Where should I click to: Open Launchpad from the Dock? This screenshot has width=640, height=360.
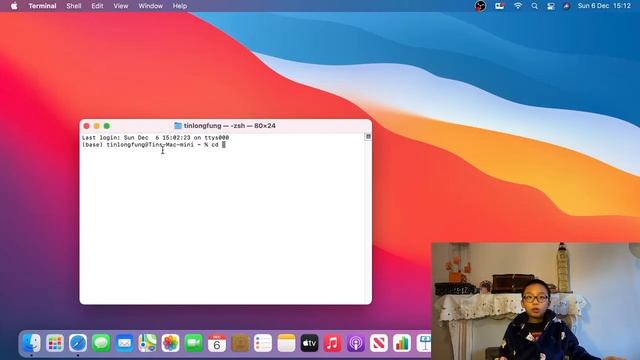55,343
